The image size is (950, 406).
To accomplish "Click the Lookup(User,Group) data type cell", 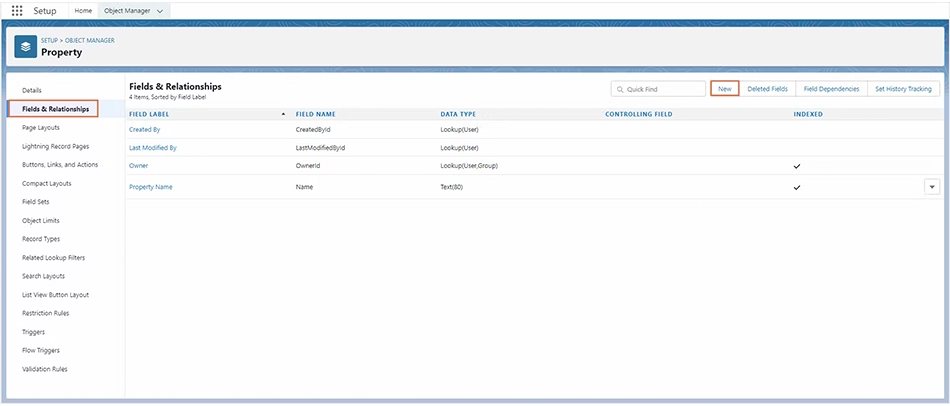I will tap(470, 165).
